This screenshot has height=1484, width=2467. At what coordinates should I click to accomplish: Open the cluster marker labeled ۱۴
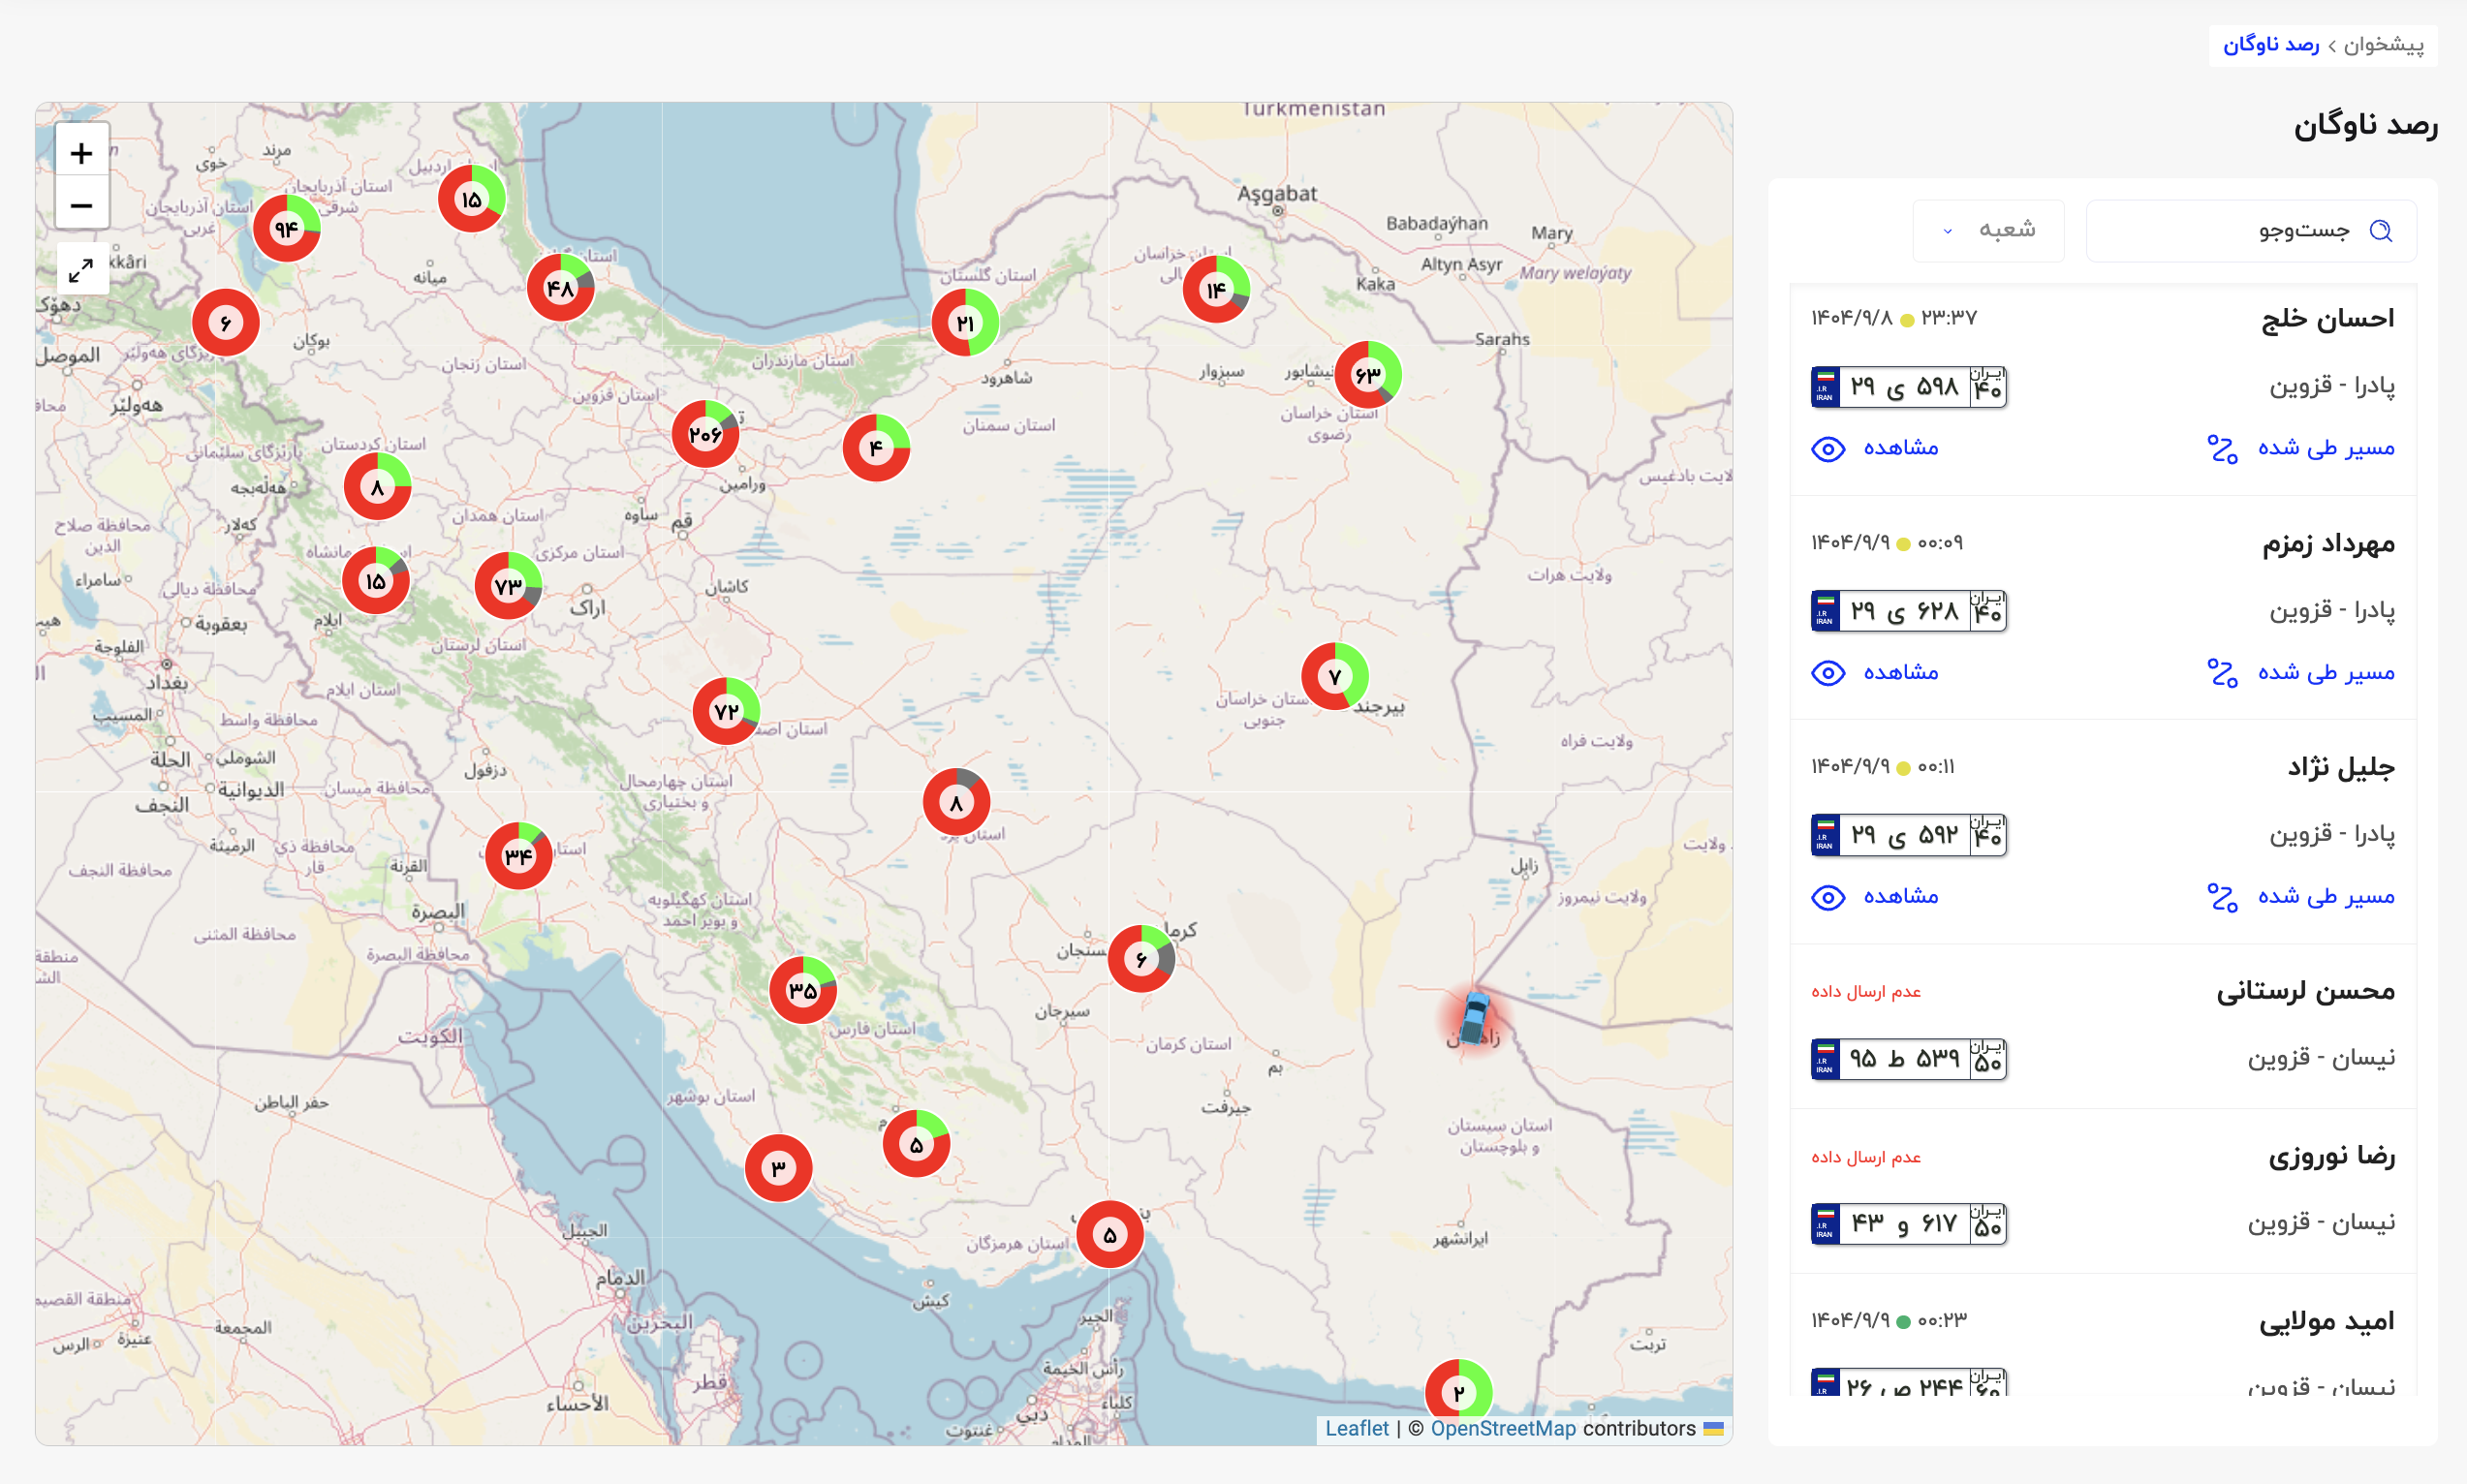point(1216,290)
